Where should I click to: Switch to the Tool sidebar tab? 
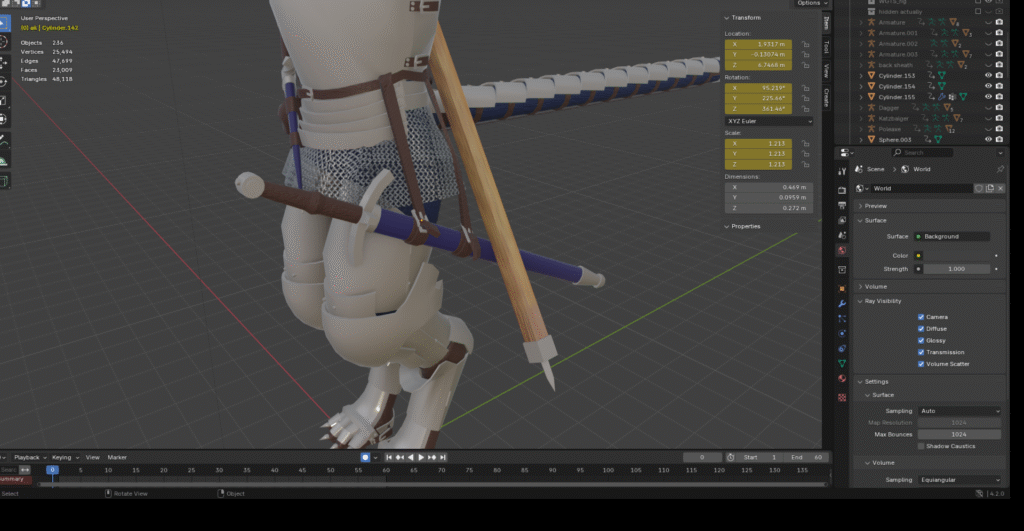click(x=826, y=47)
